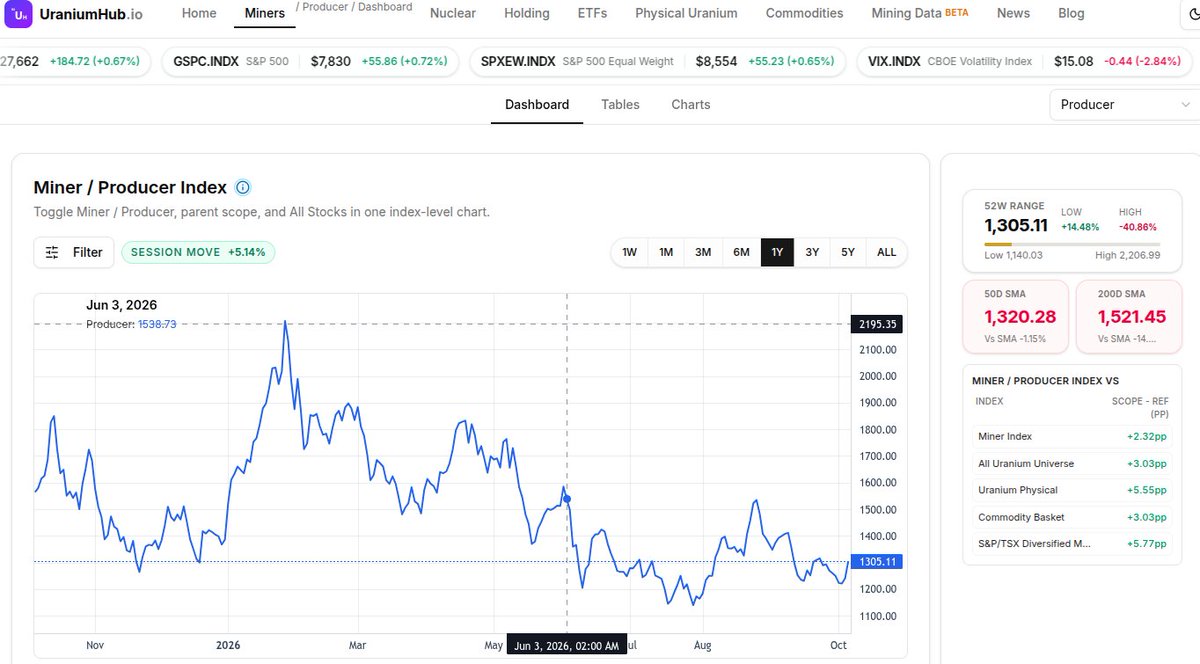Select the 1W time range

point(630,252)
